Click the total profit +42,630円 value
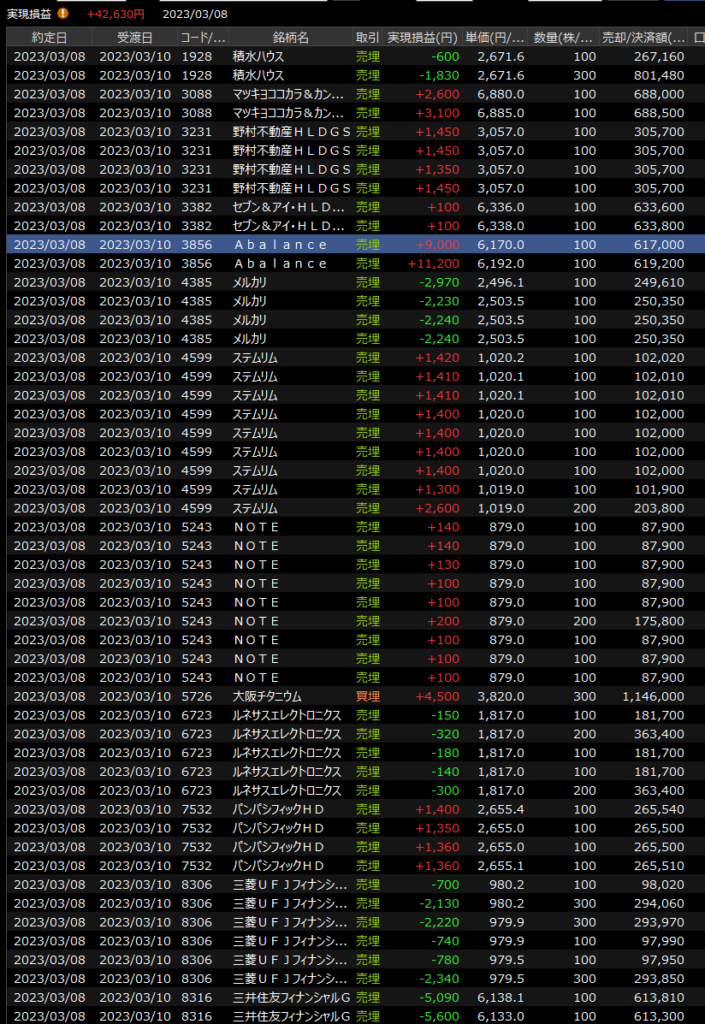The width and height of the screenshot is (705, 1024). point(115,14)
